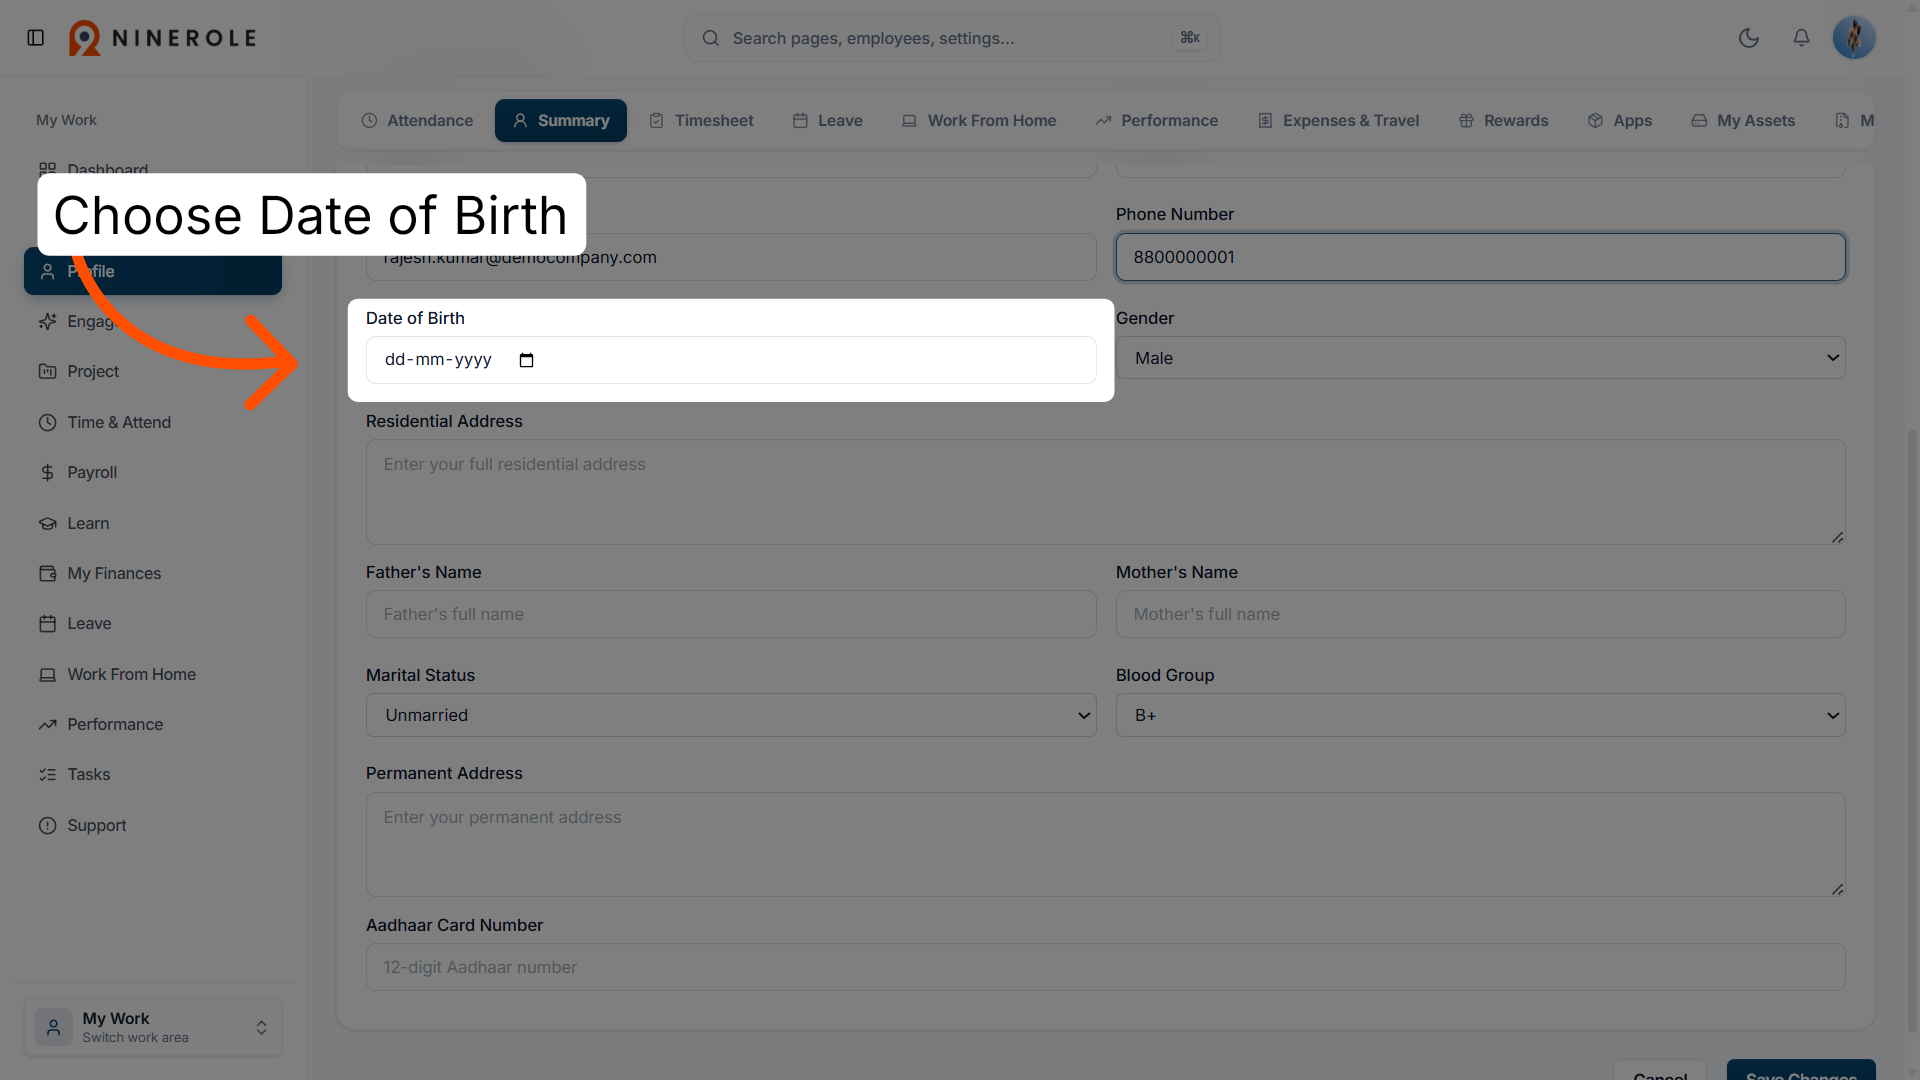The height and width of the screenshot is (1080, 1920).
Task: Click the Mother's Name field
Action: (x=1480, y=614)
